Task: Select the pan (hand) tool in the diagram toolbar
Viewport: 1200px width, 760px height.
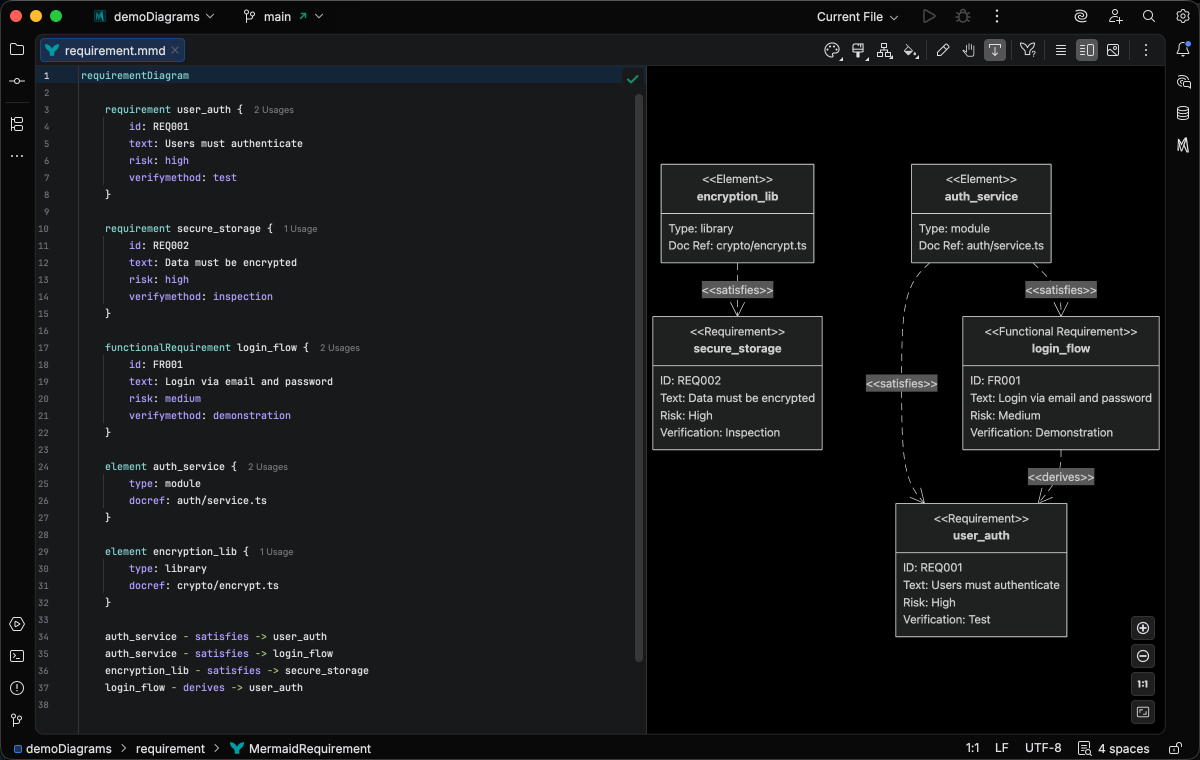Action: 968,49
